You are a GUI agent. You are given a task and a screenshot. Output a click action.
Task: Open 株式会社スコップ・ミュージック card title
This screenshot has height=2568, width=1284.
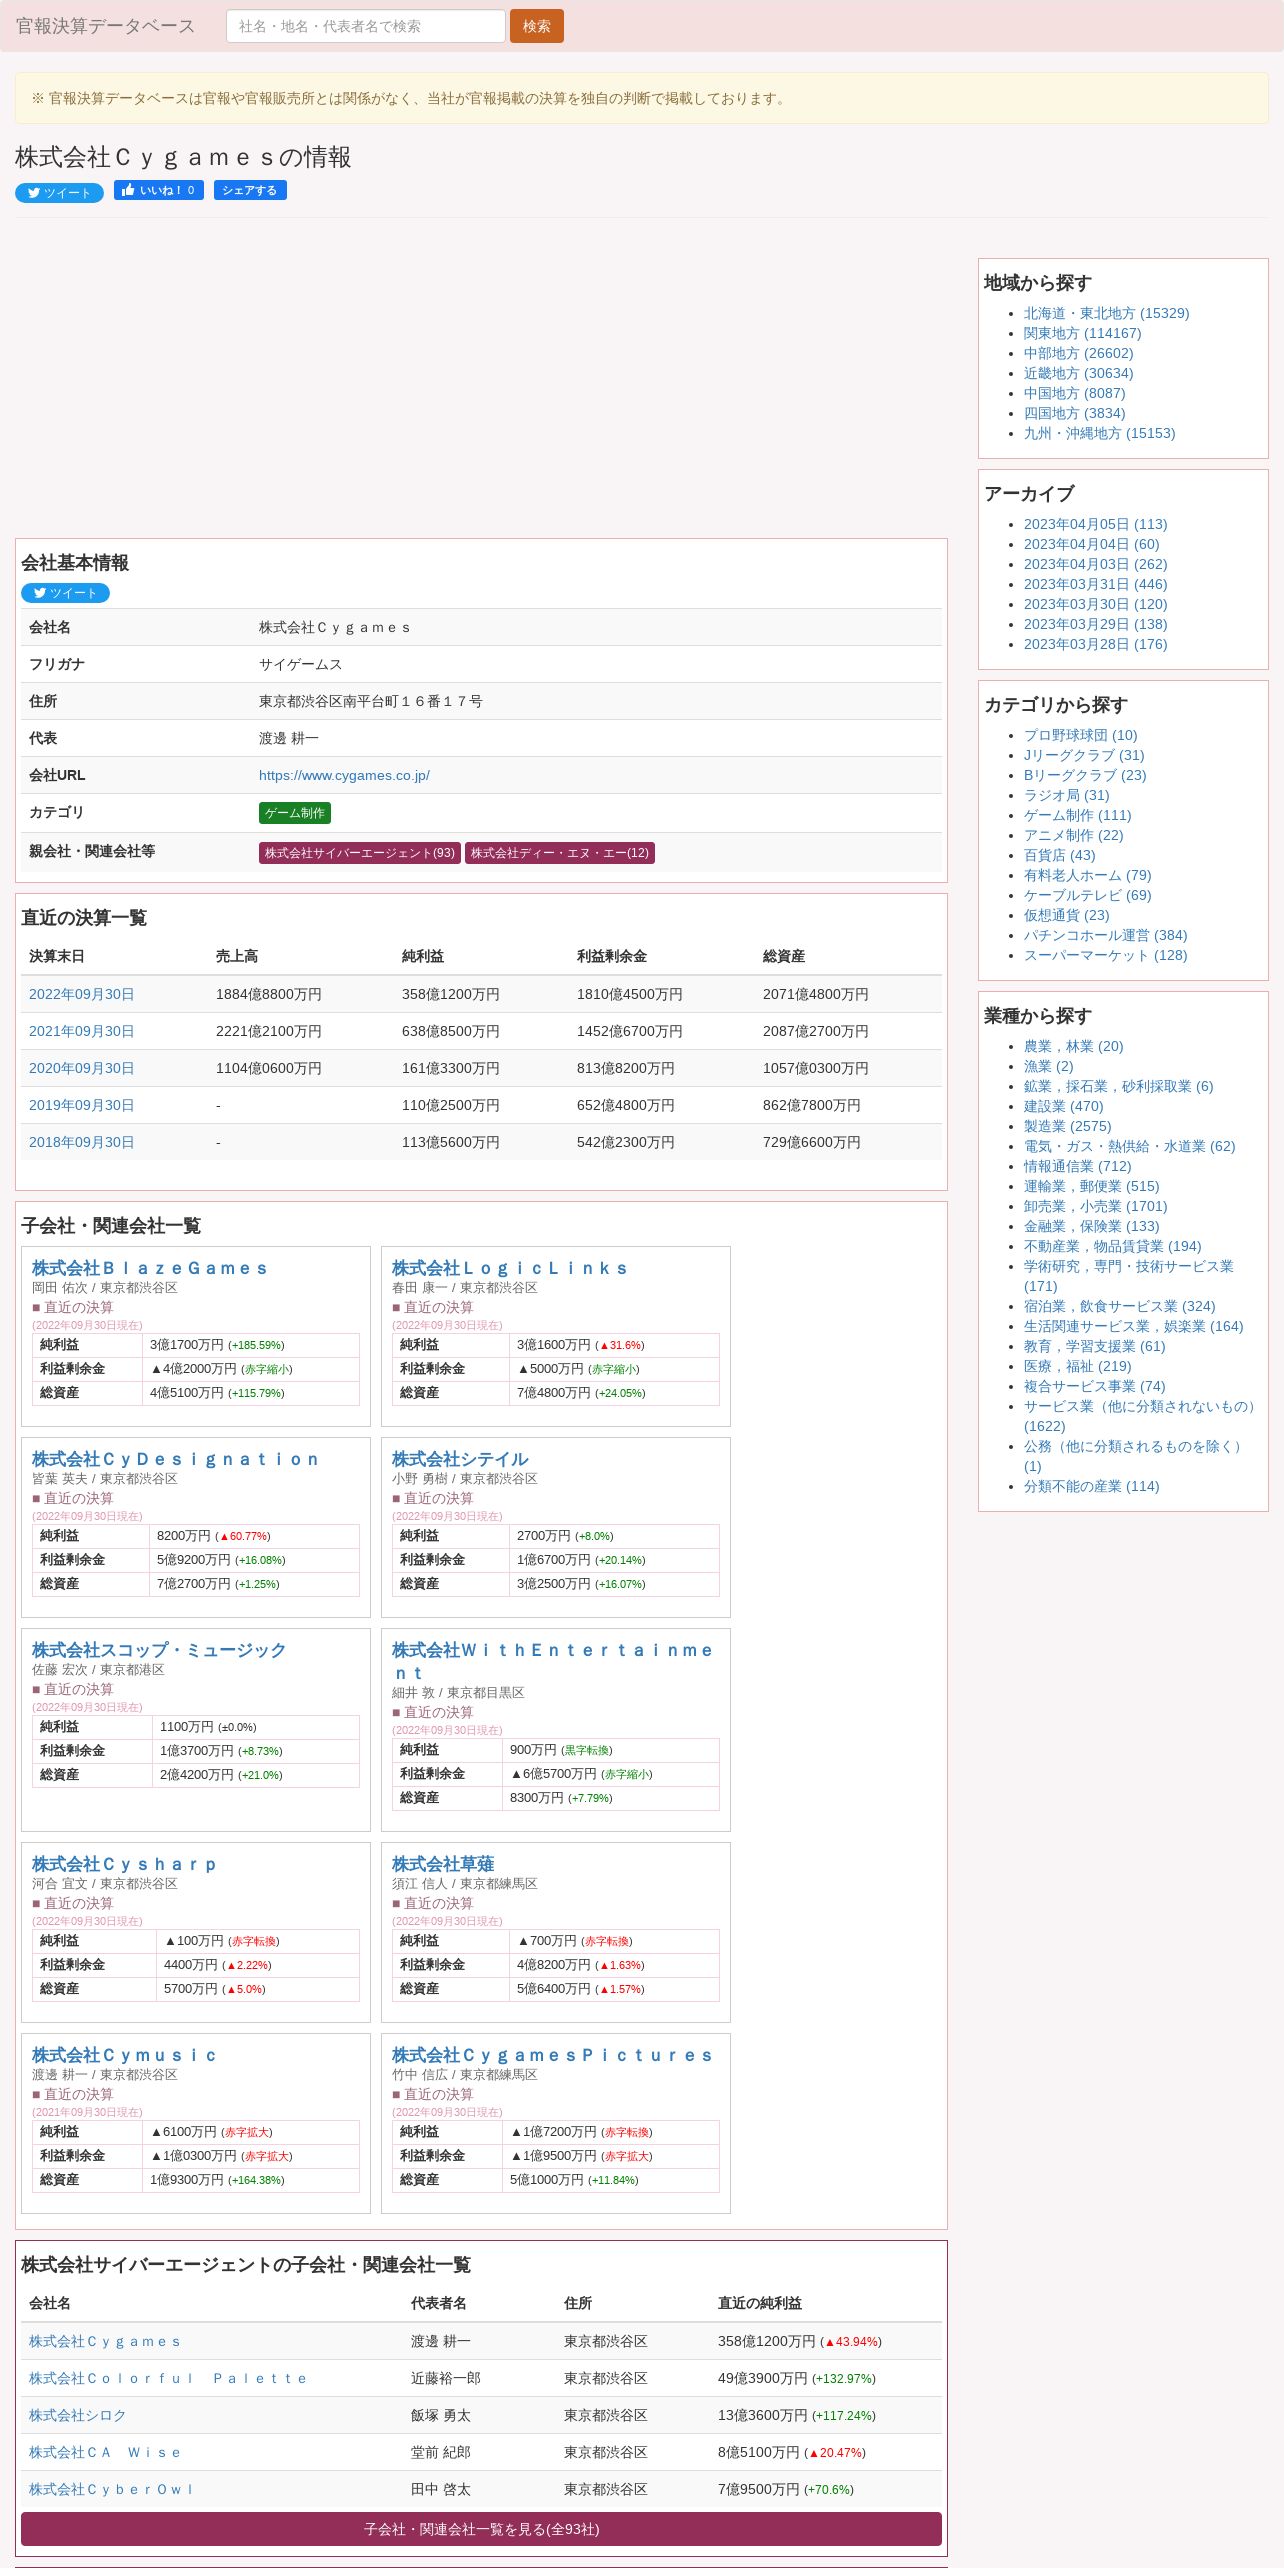pyautogui.click(x=159, y=1650)
